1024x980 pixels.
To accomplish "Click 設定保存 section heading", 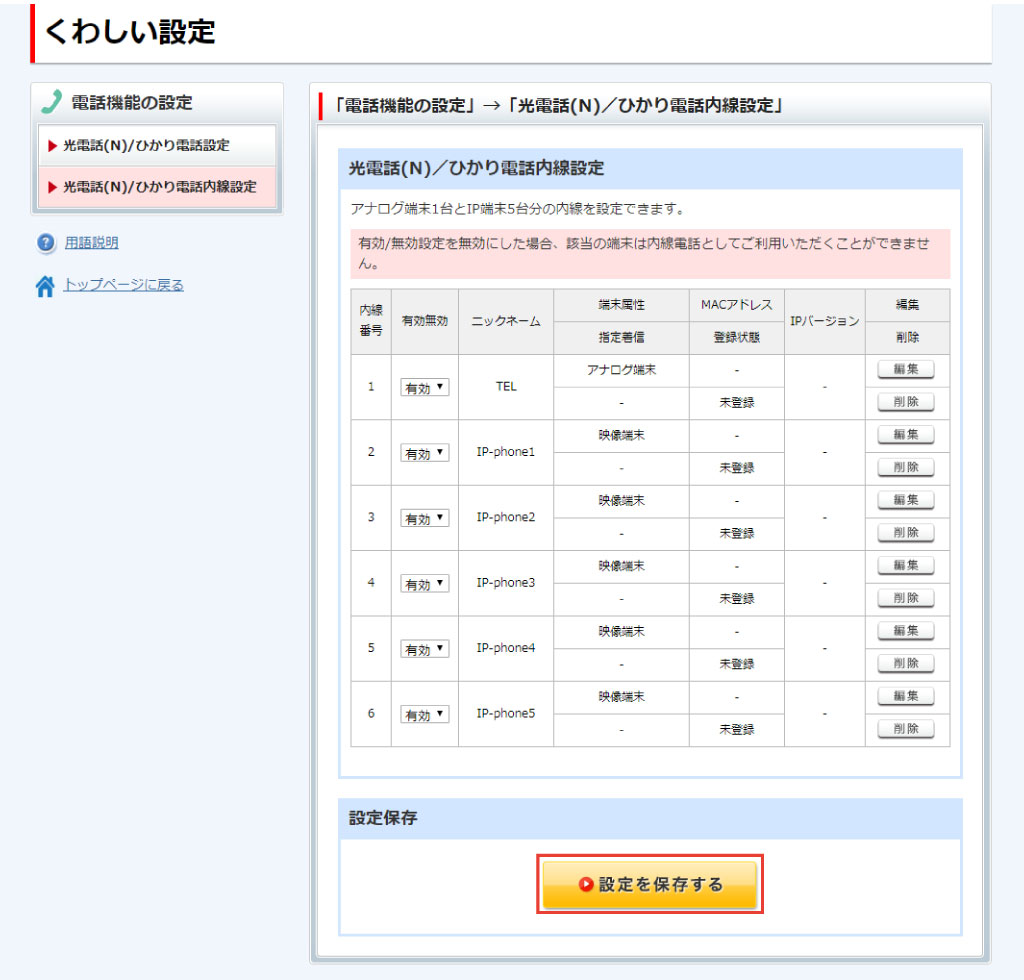I will [383, 817].
